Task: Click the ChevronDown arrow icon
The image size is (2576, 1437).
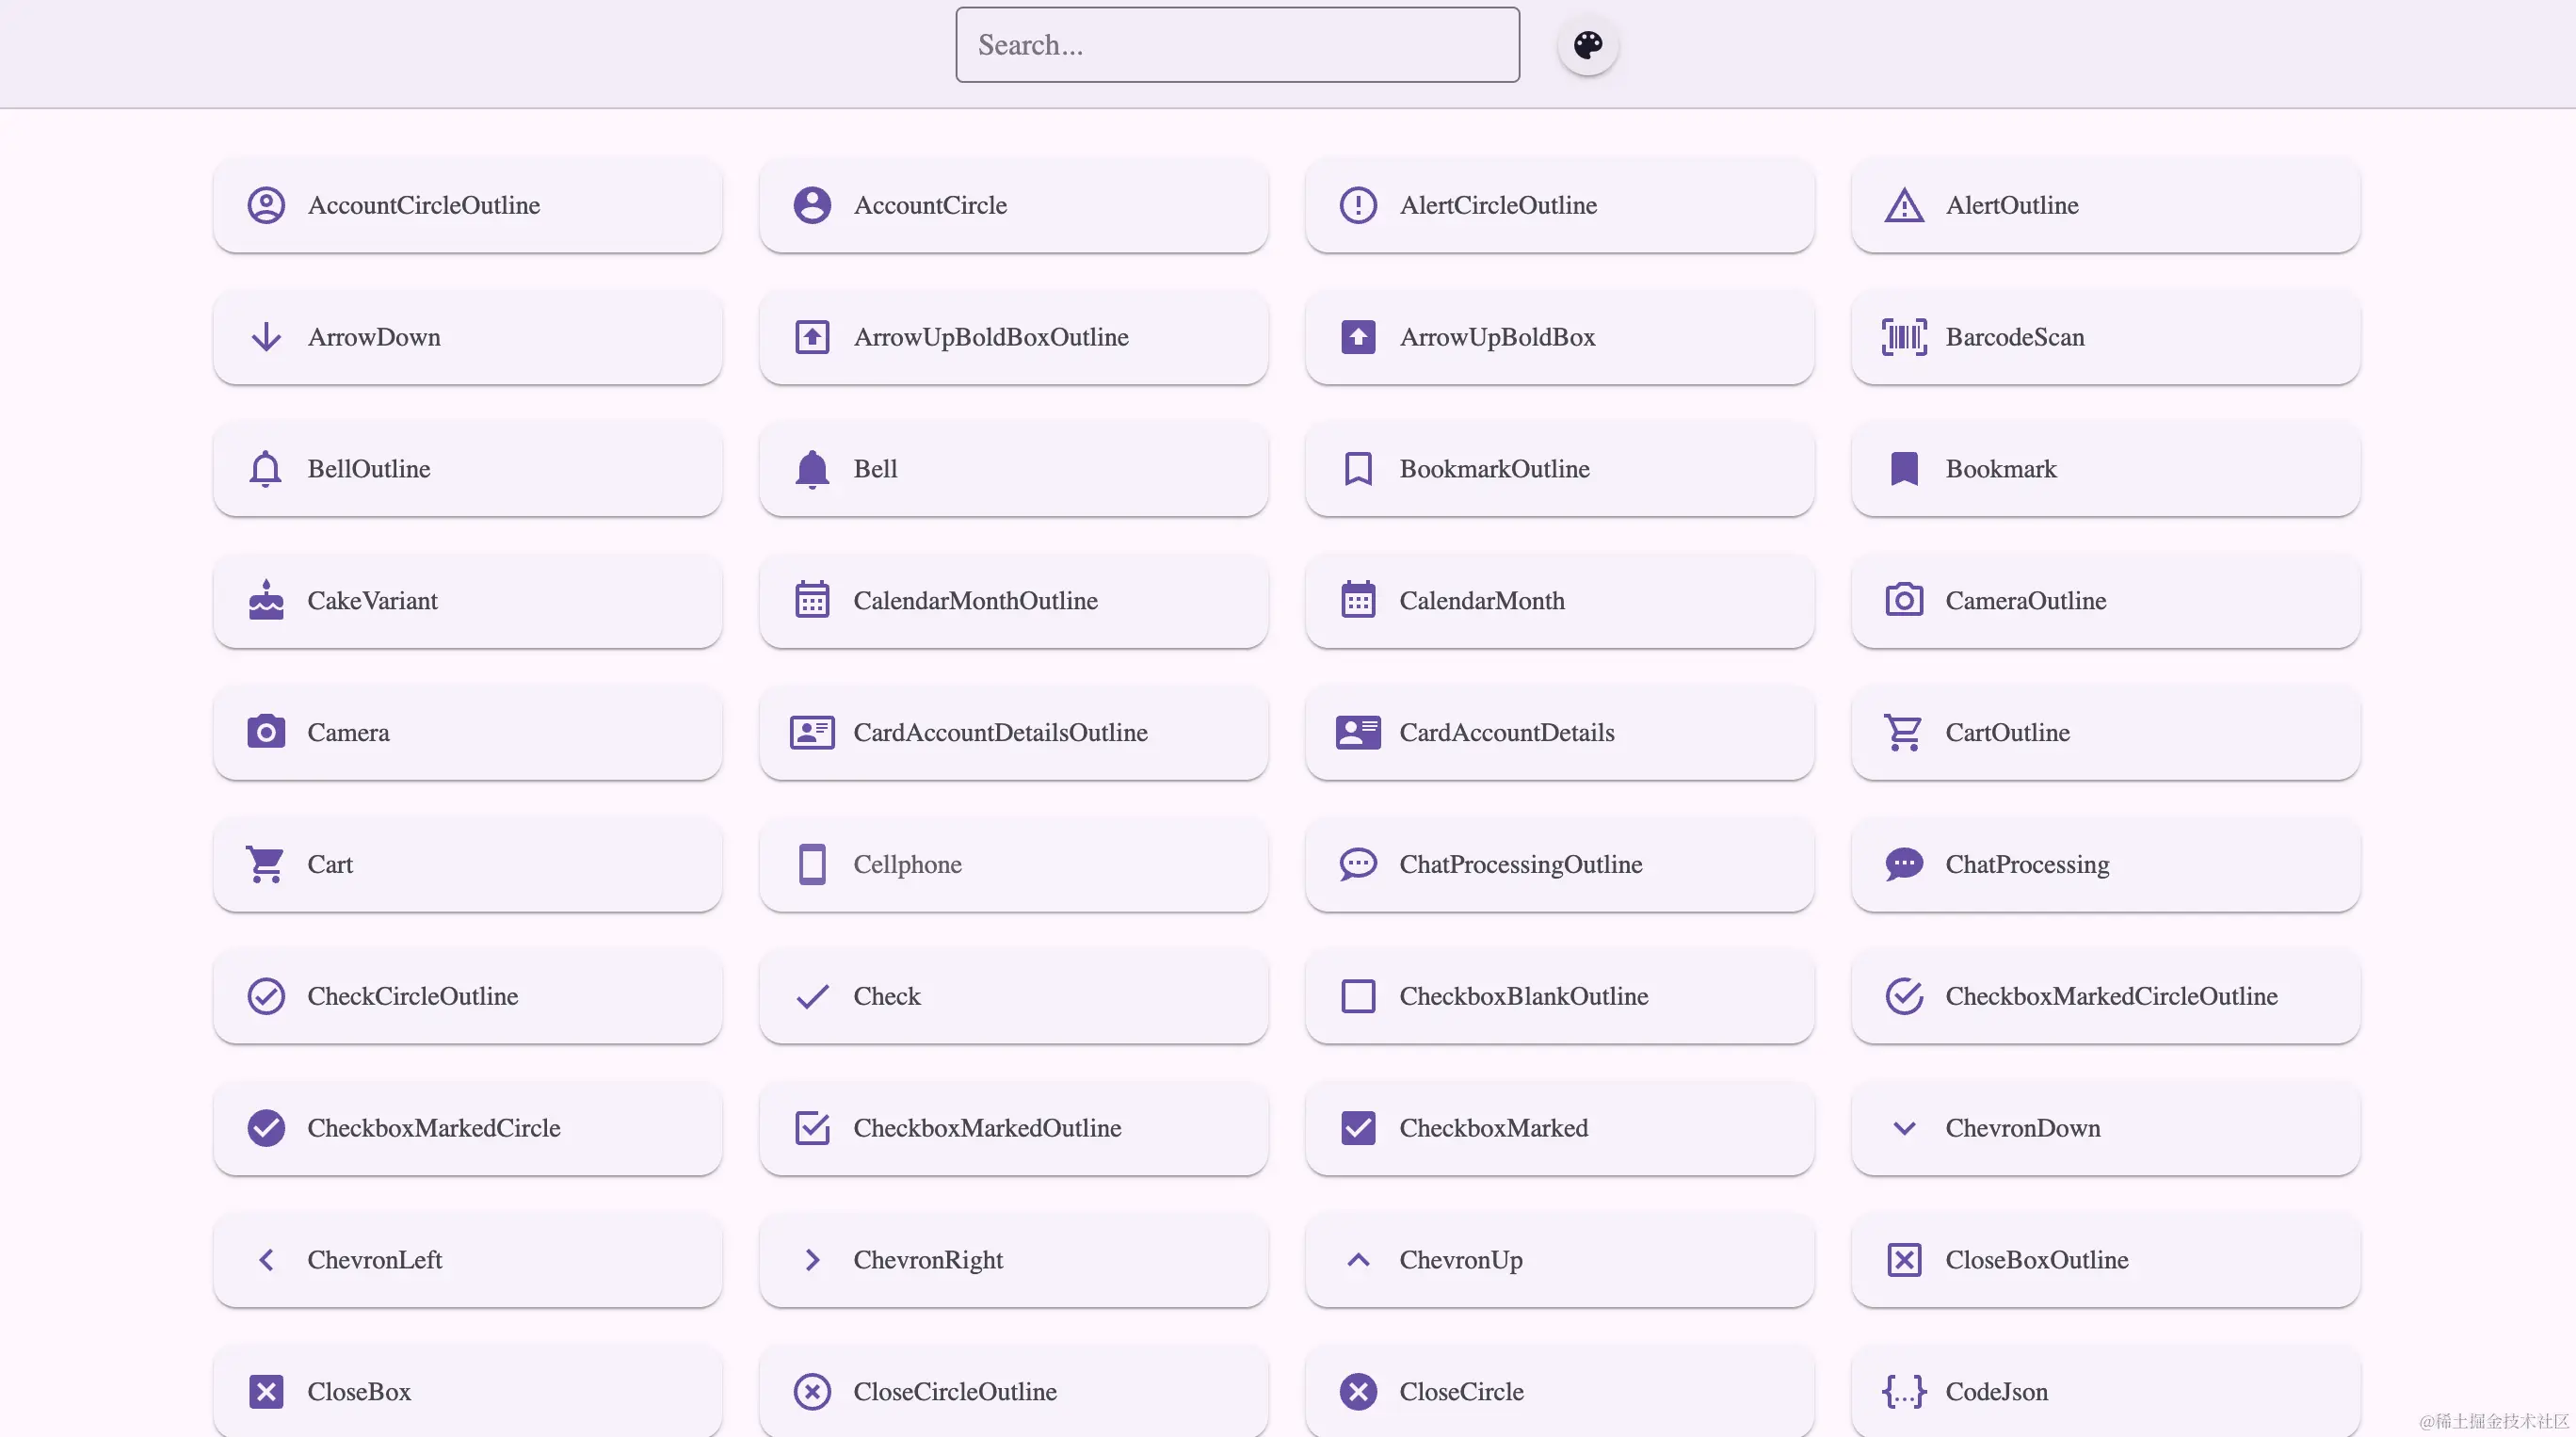Action: click(x=1903, y=1128)
